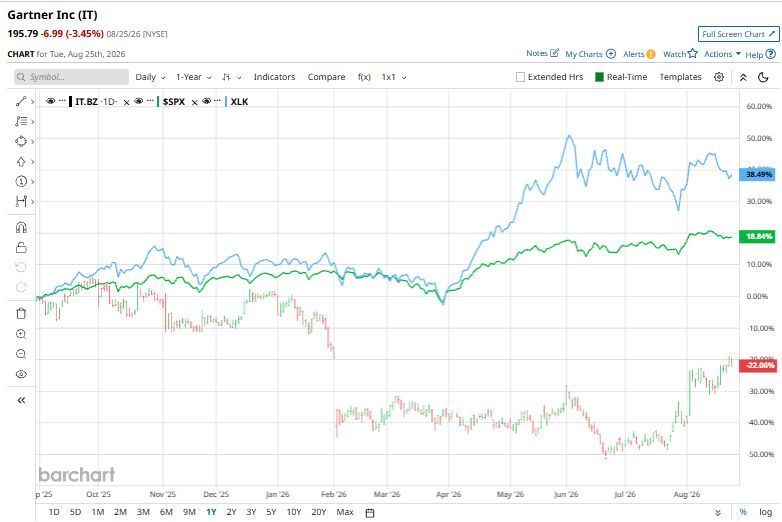Click the blue XLK color swatch
The height and width of the screenshot is (522, 782).
coord(226,102)
